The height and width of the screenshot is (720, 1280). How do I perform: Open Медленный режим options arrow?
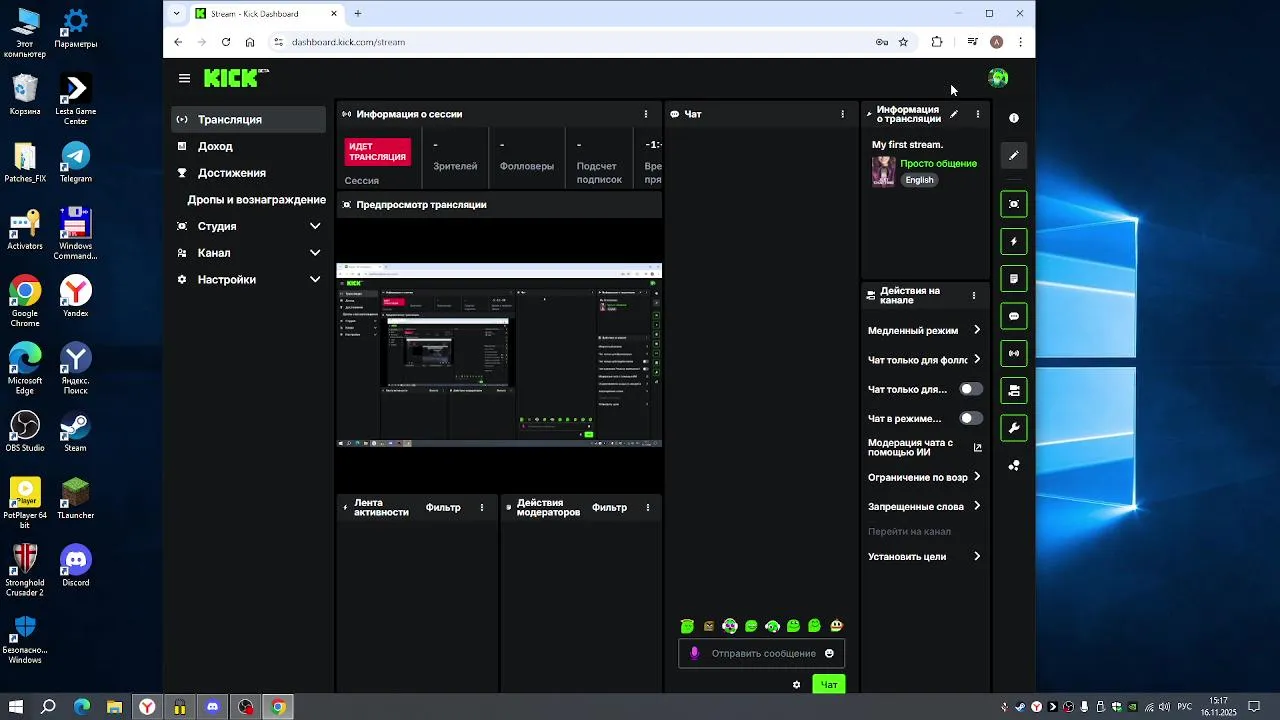[977, 330]
